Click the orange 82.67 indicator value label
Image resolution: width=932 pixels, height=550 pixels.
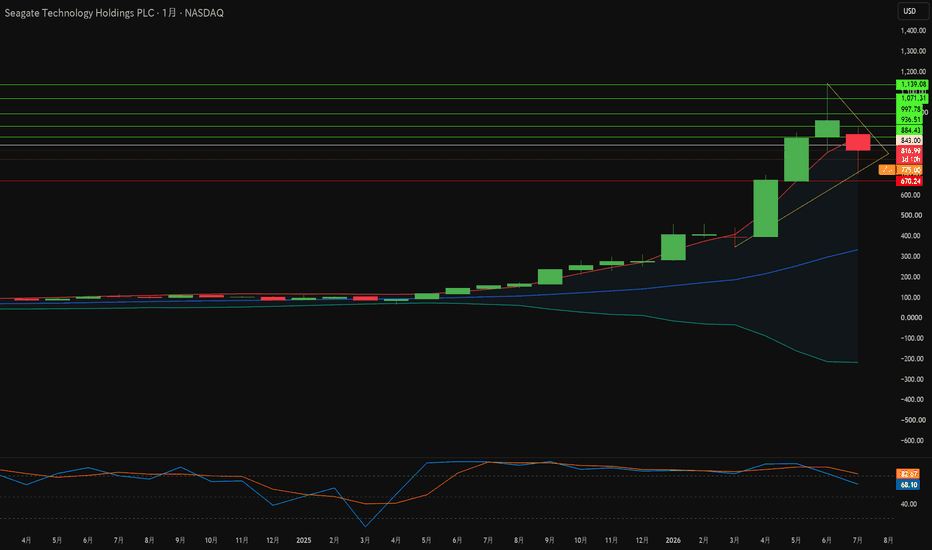pos(908,474)
